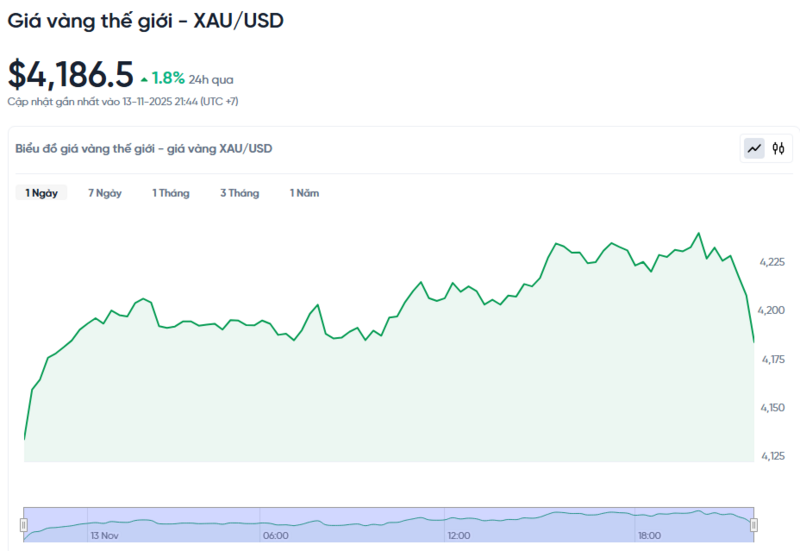Click the green up-arrow beside 1.8%
The width and height of the screenshot is (800, 551).
(x=145, y=78)
